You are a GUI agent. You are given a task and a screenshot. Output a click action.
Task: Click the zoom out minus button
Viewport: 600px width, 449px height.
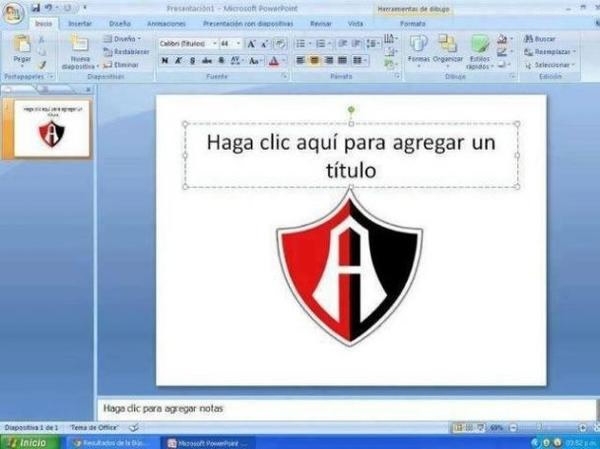pos(514,428)
